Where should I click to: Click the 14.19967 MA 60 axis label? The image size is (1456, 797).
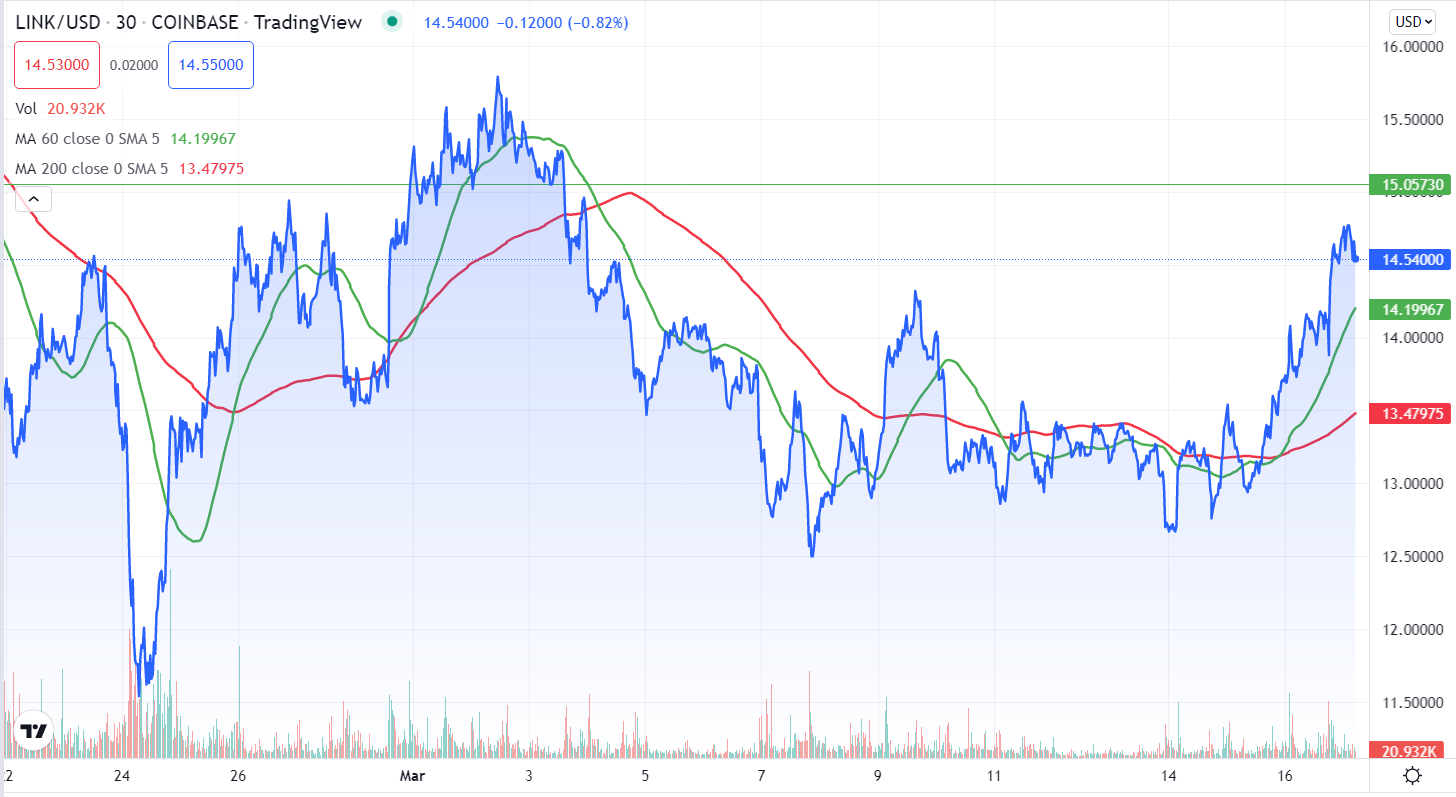click(x=1410, y=309)
